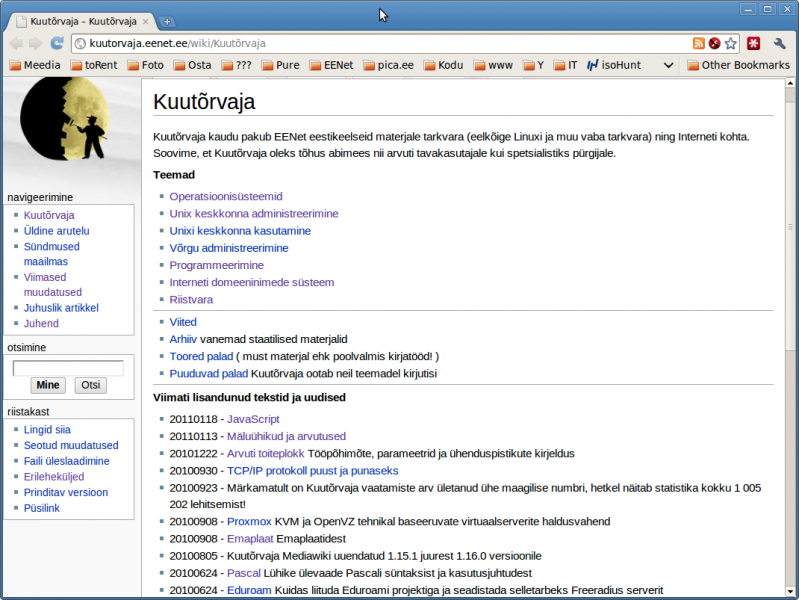Reload the page with the refresh icon

coord(57,43)
